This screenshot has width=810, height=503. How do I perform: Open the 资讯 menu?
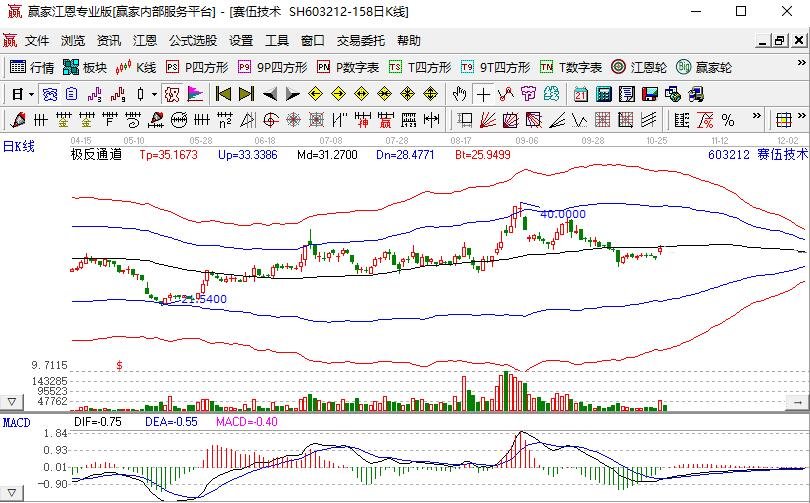(109, 41)
